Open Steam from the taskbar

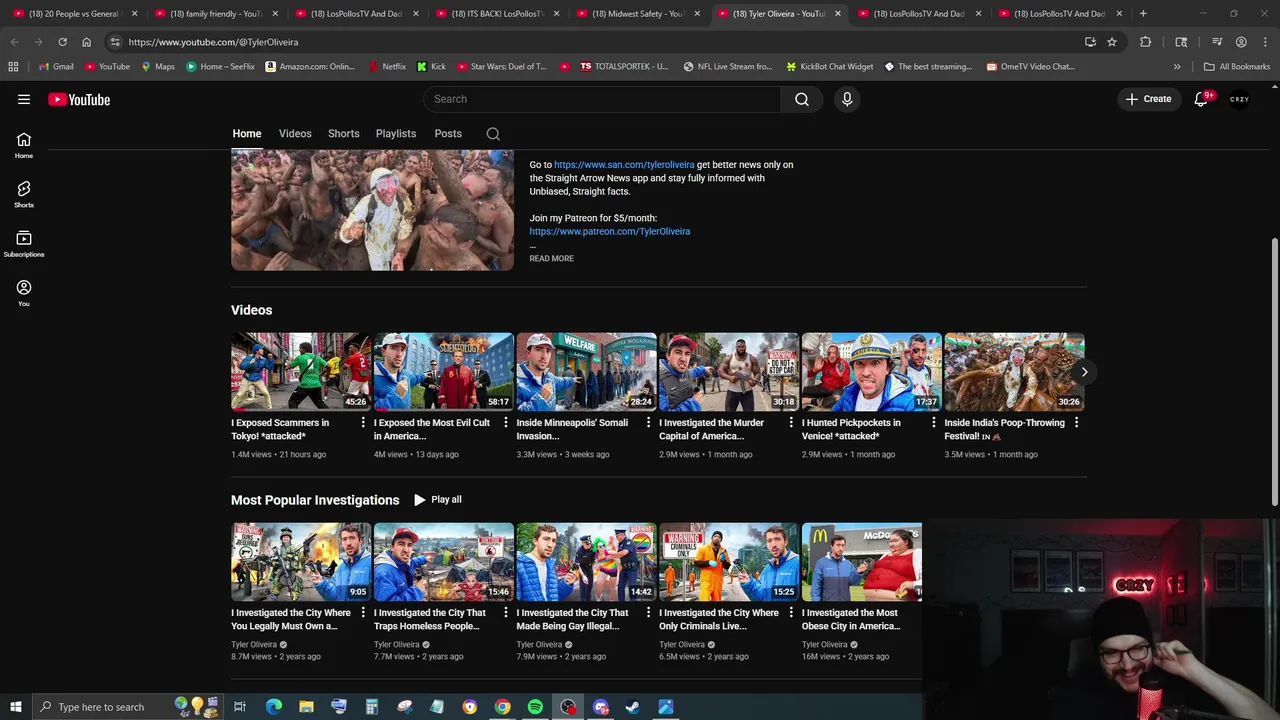tap(633, 707)
